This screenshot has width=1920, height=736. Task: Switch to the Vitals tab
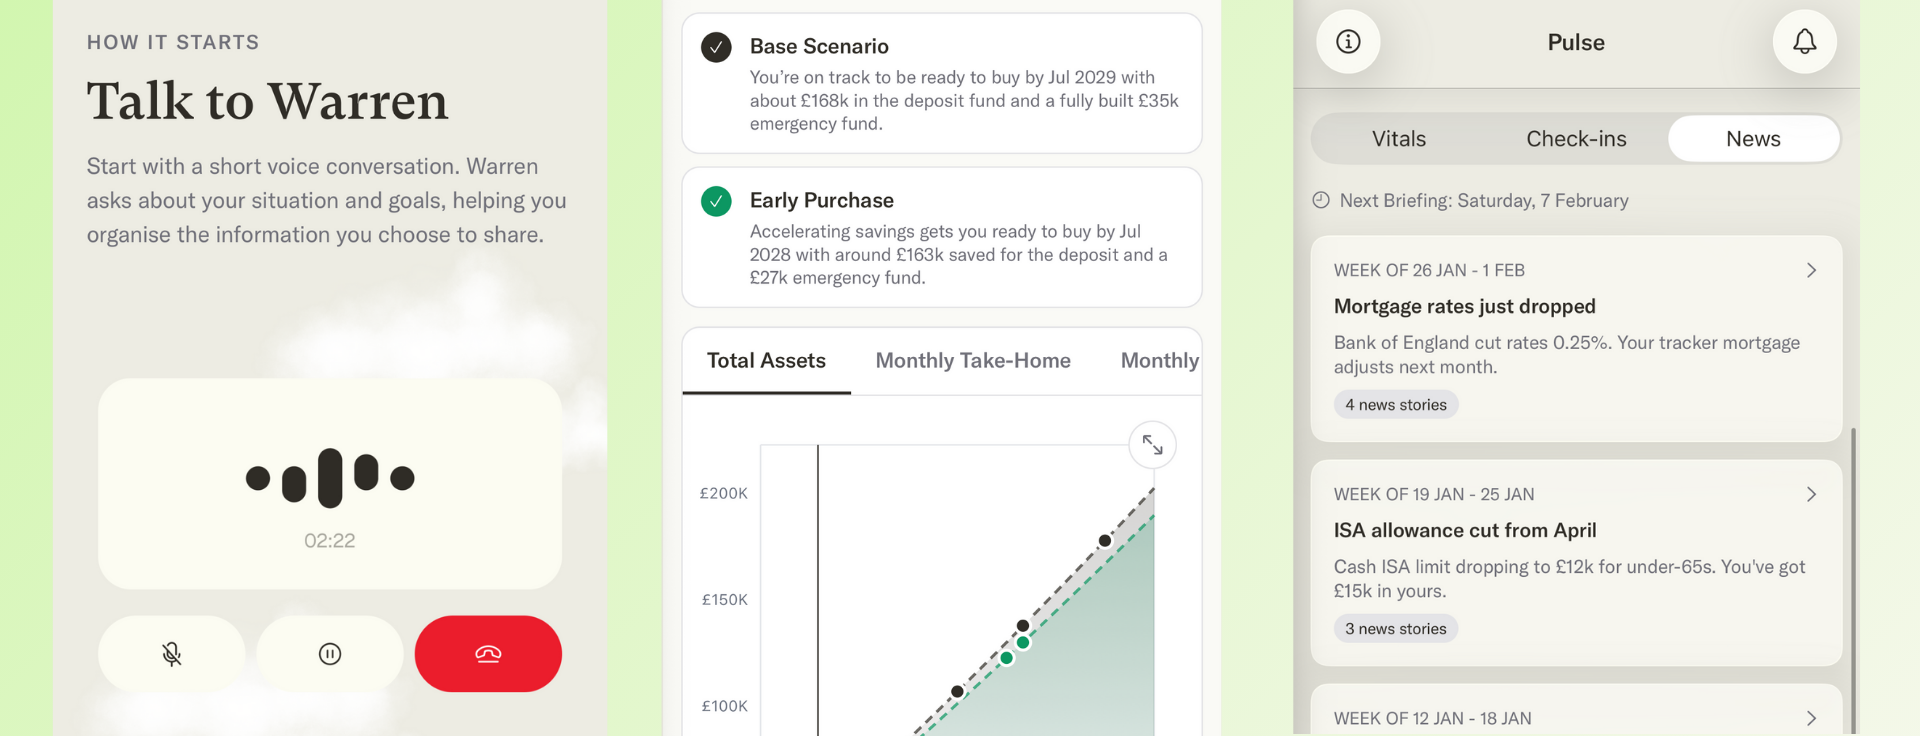tap(1399, 139)
